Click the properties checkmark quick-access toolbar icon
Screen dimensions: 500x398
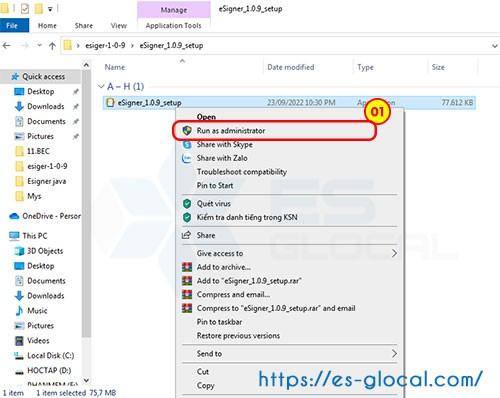[x=25, y=8]
